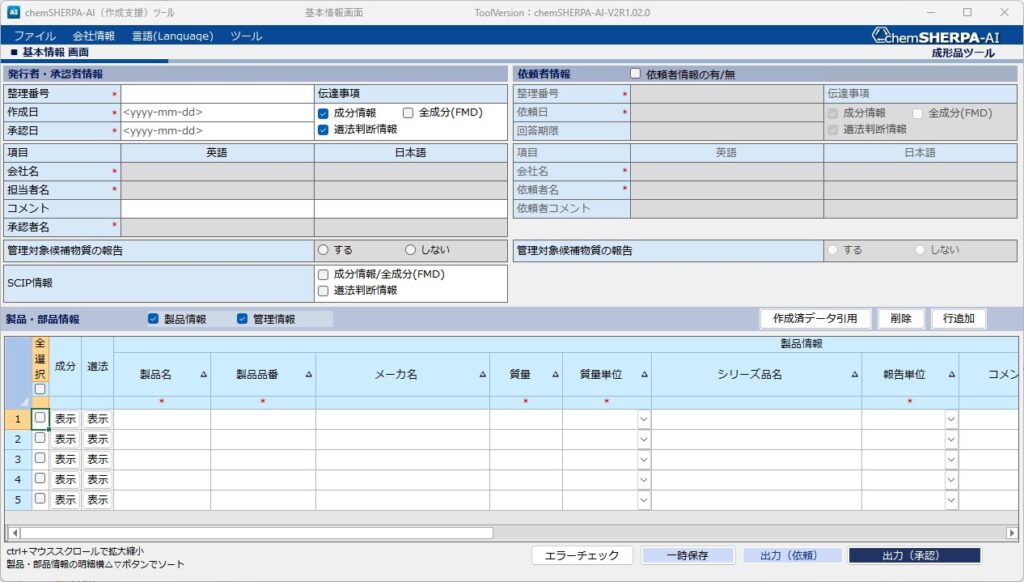The height and width of the screenshot is (582, 1024).
Task: Click the シリーズ品名 column sort triangle
Action: pos(854,375)
